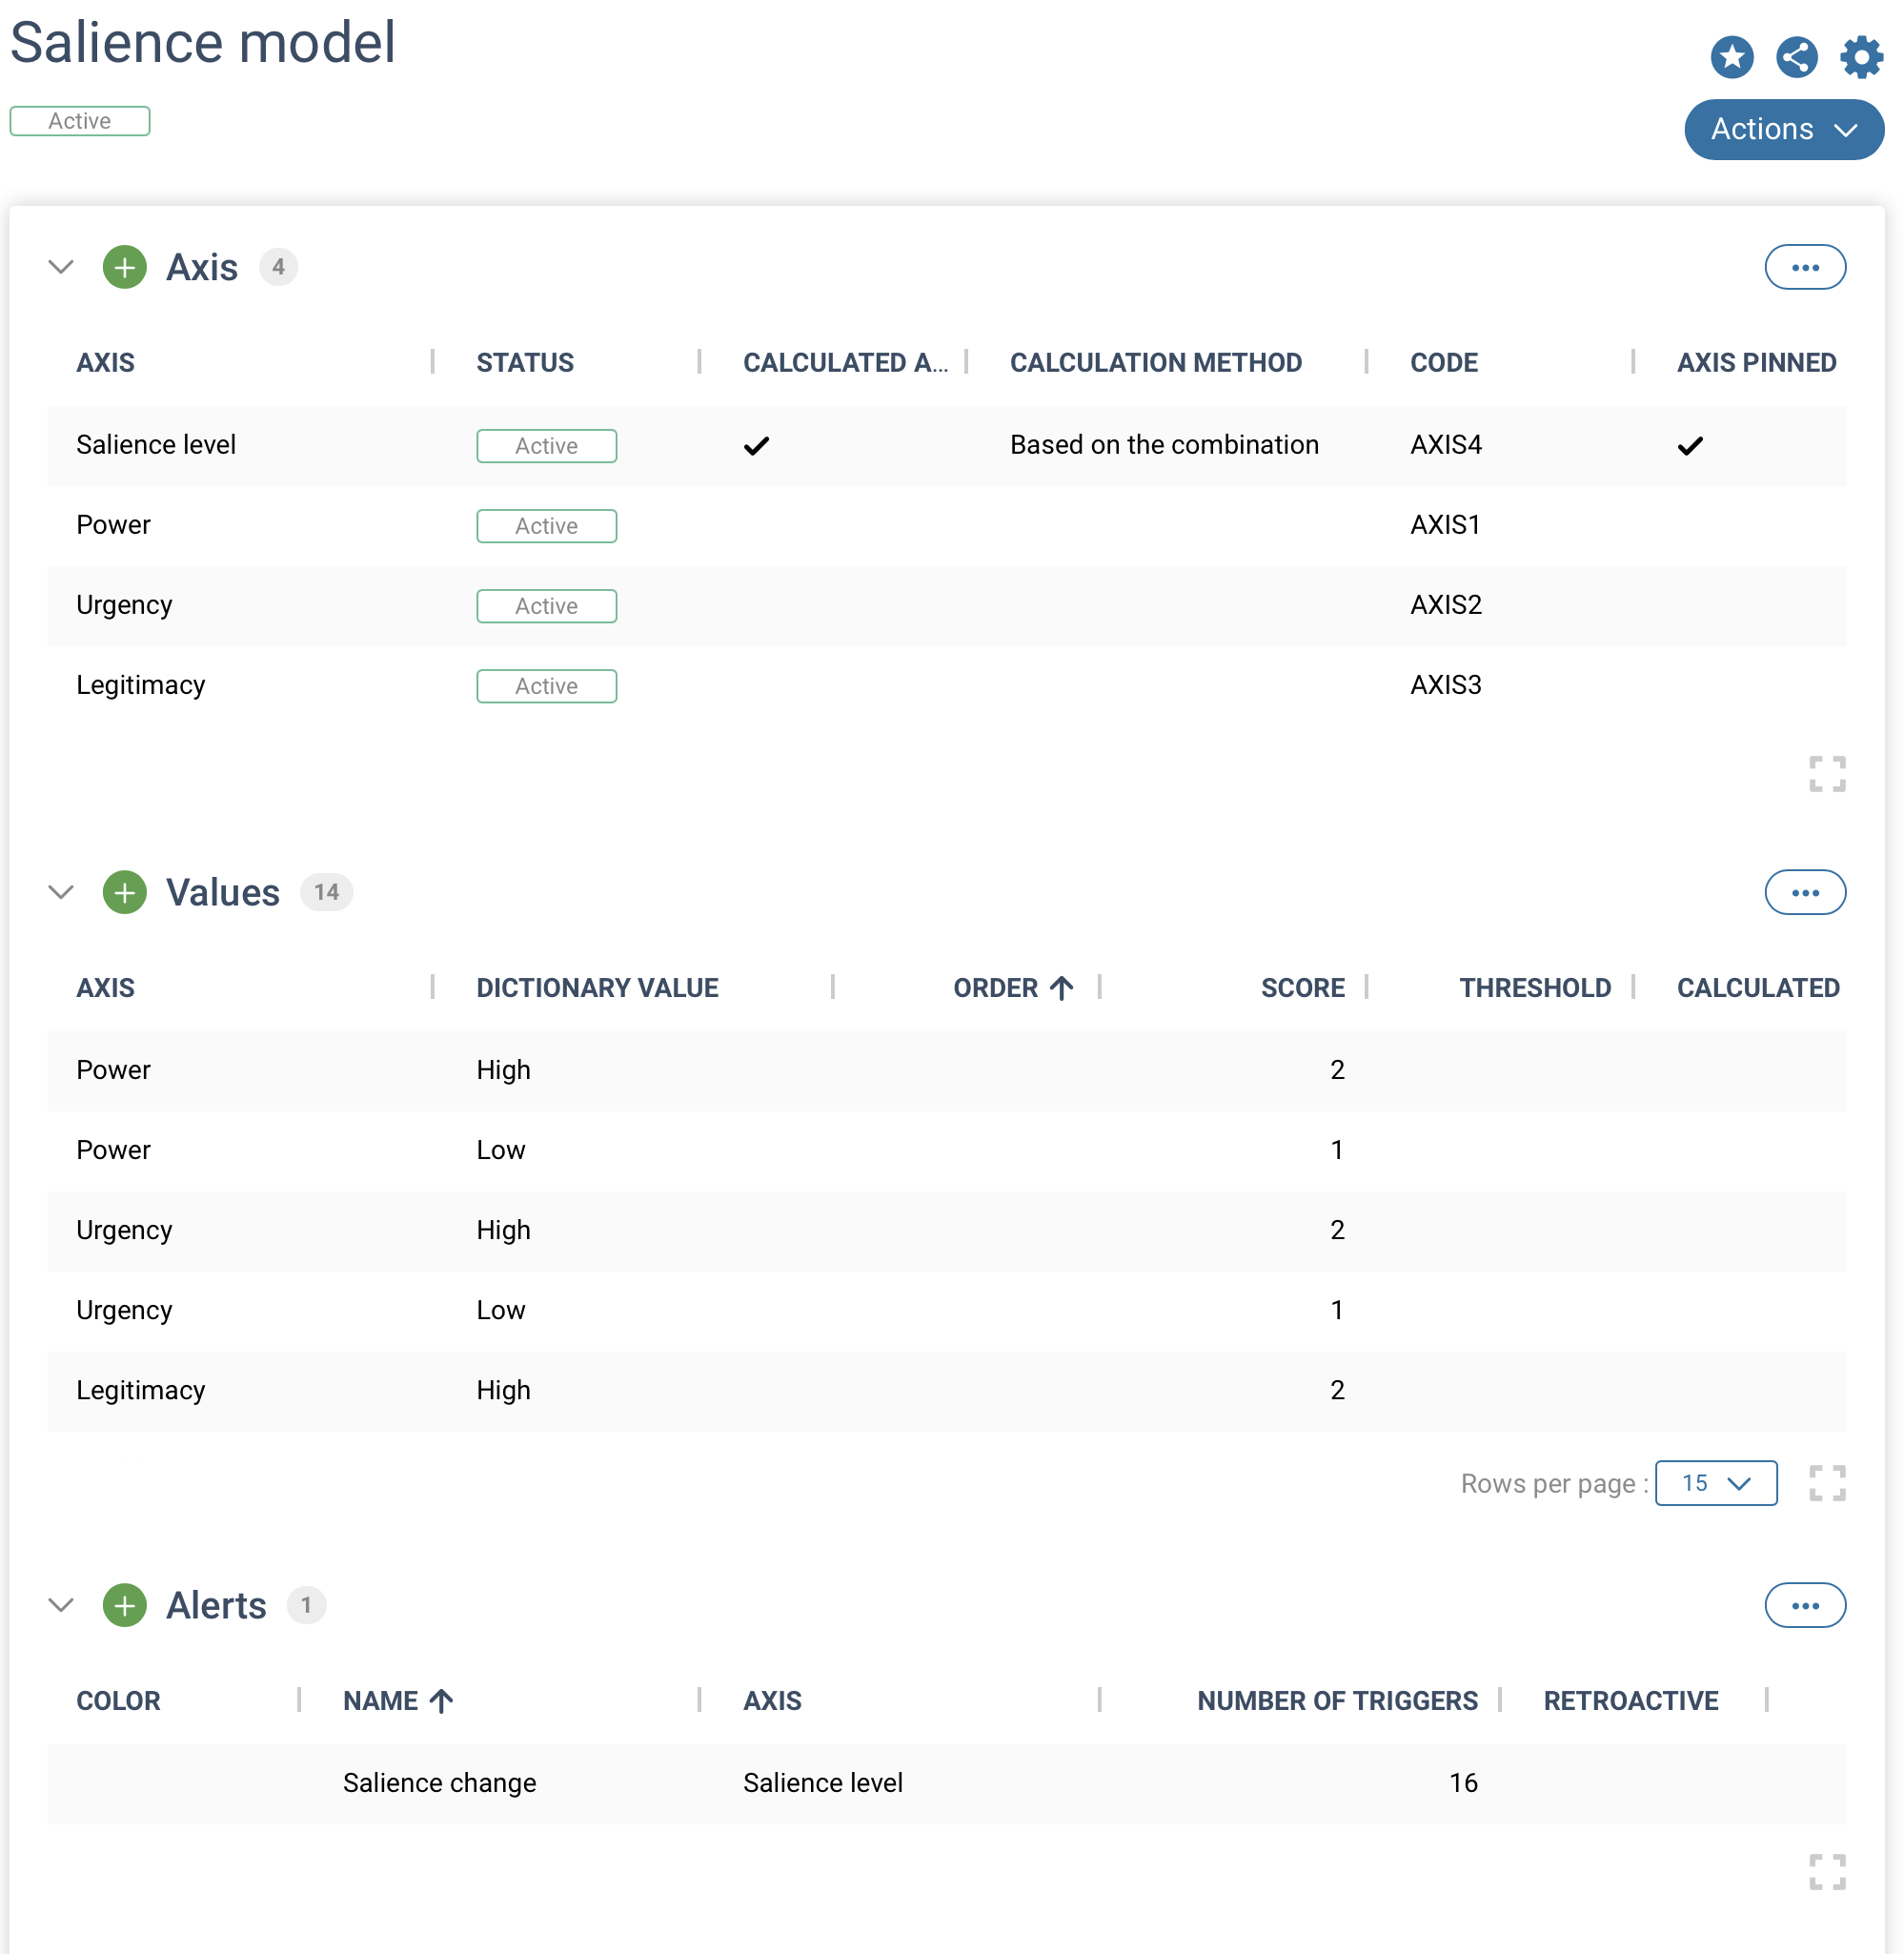Click the COLOR column header in Alerts
1904x1954 pixels.
[x=118, y=1701]
